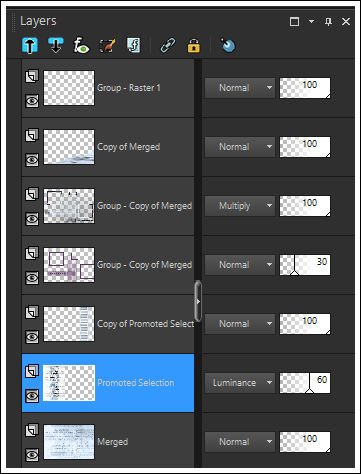The image size is (361, 474).
Task: Click the edit selection paintbrush icon
Action: (108, 45)
